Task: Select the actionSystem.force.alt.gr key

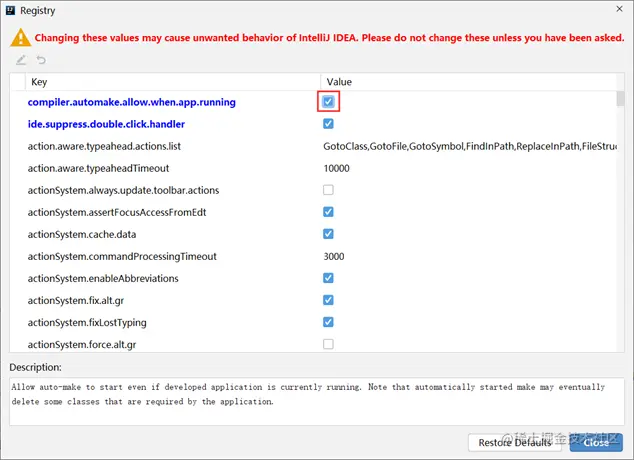Action: point(82,345)
